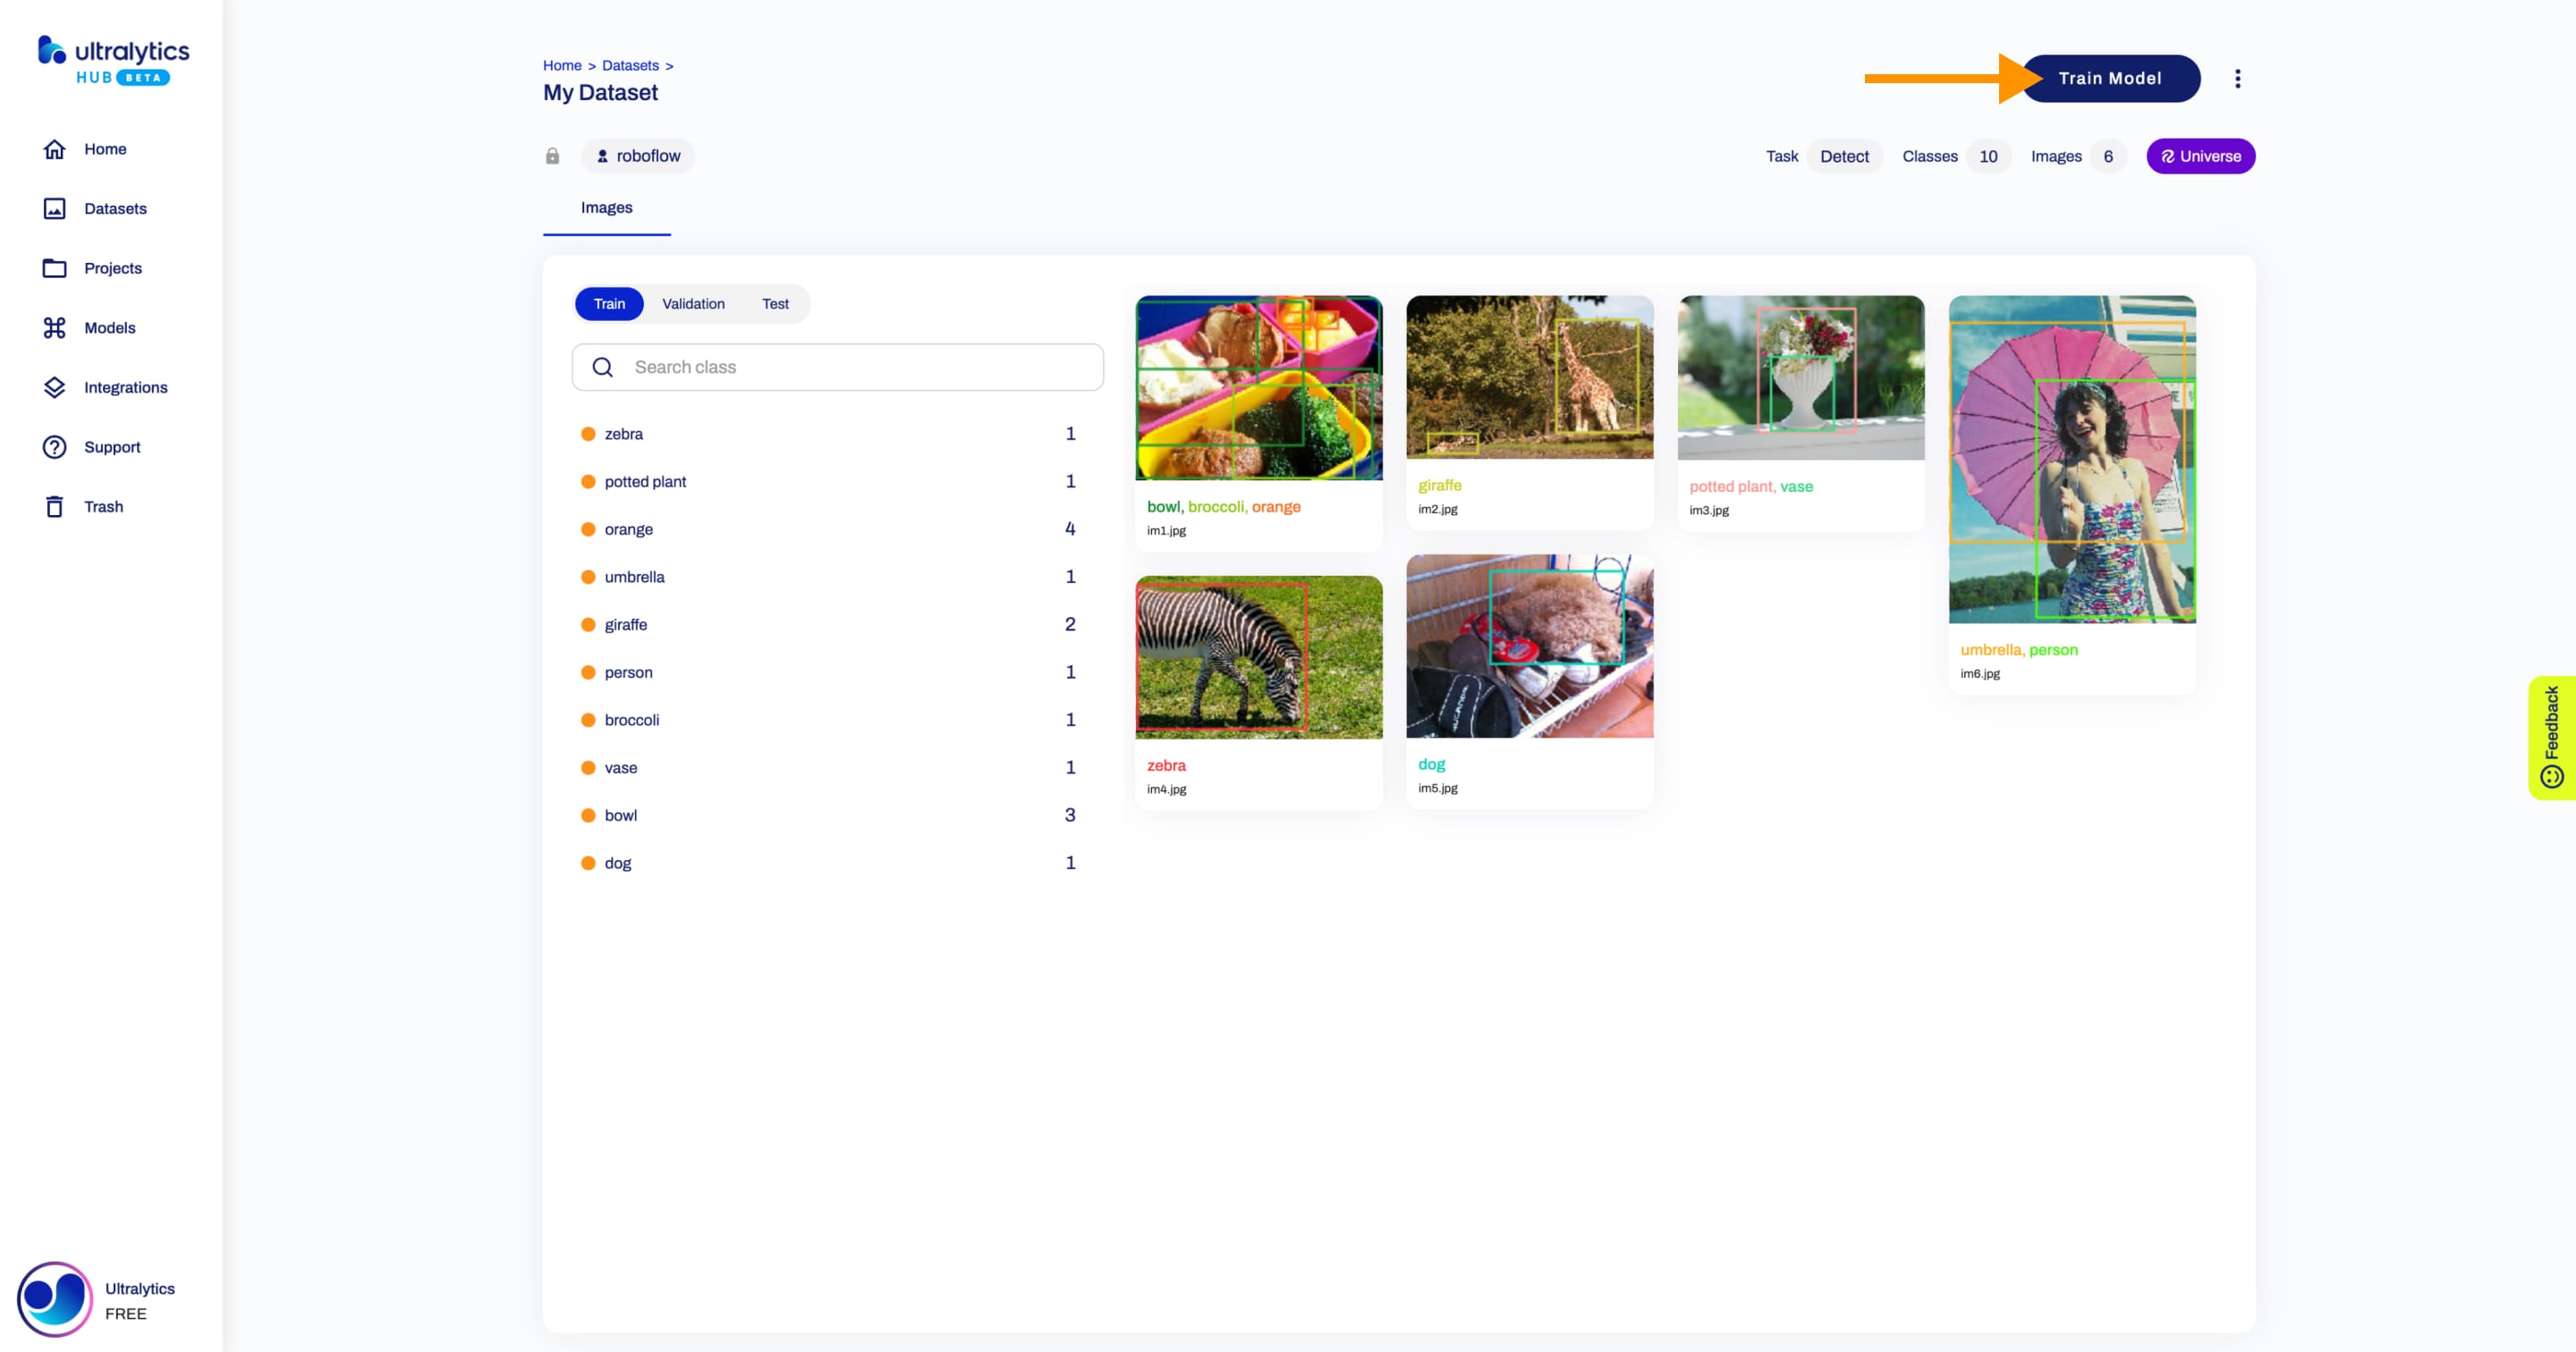The image size is (2576, 1352).
Task: Click the Home sidebar icon
Action: (55, 148)
